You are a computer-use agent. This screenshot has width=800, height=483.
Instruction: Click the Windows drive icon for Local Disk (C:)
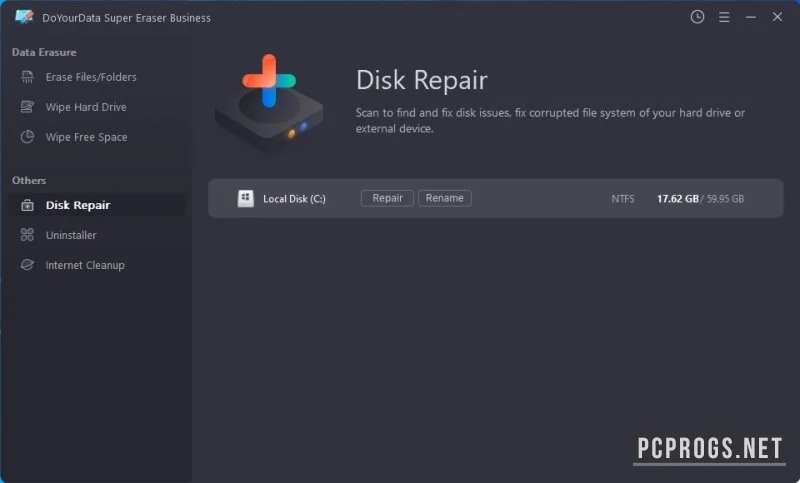245,198
